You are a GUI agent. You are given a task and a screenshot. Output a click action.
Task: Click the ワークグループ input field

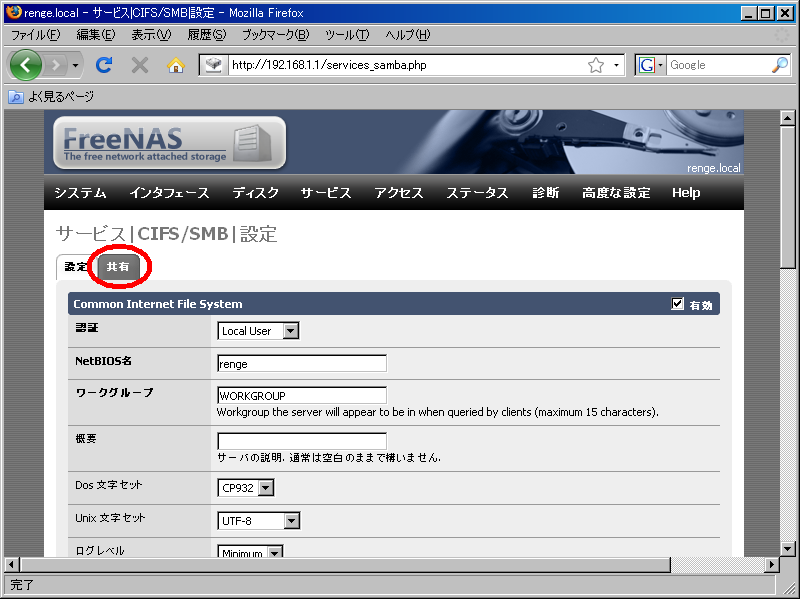pos(302,395)
